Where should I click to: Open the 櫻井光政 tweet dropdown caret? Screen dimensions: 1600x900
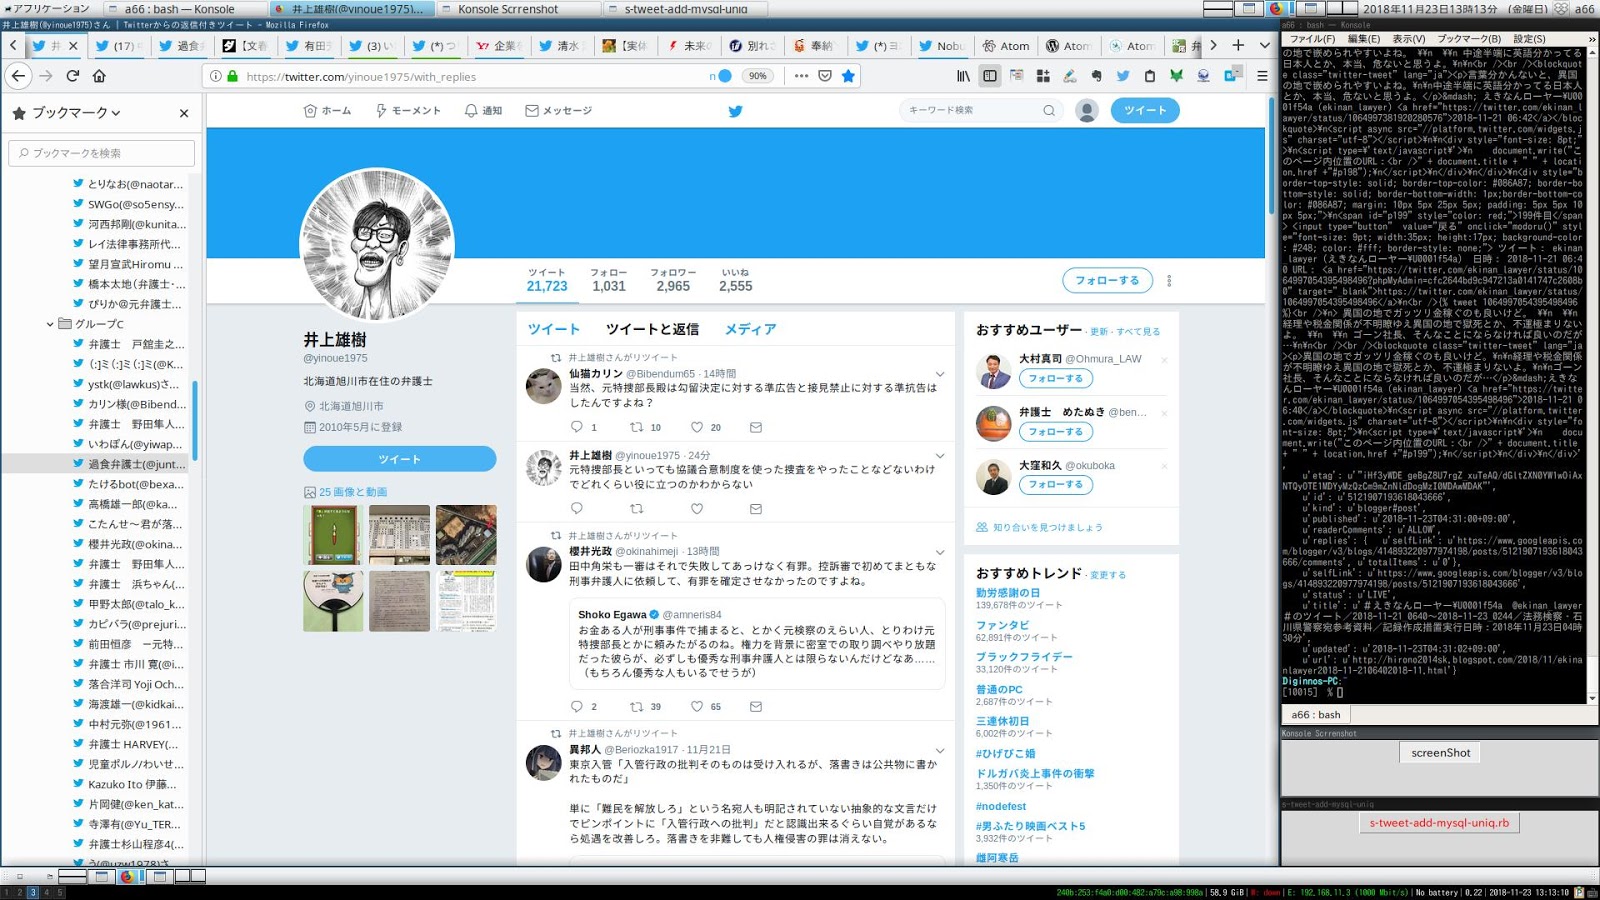tap(940, 552)
